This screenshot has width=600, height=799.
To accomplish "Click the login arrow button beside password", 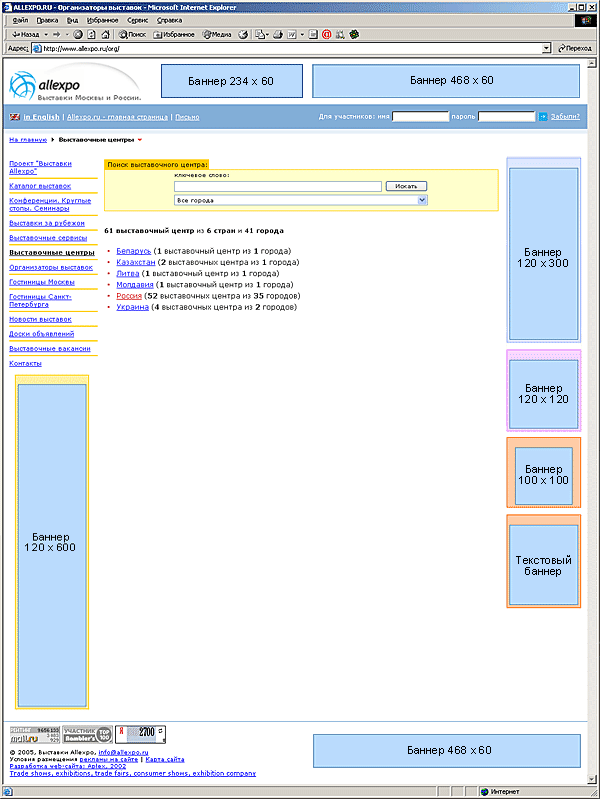I will pos(543,117).
